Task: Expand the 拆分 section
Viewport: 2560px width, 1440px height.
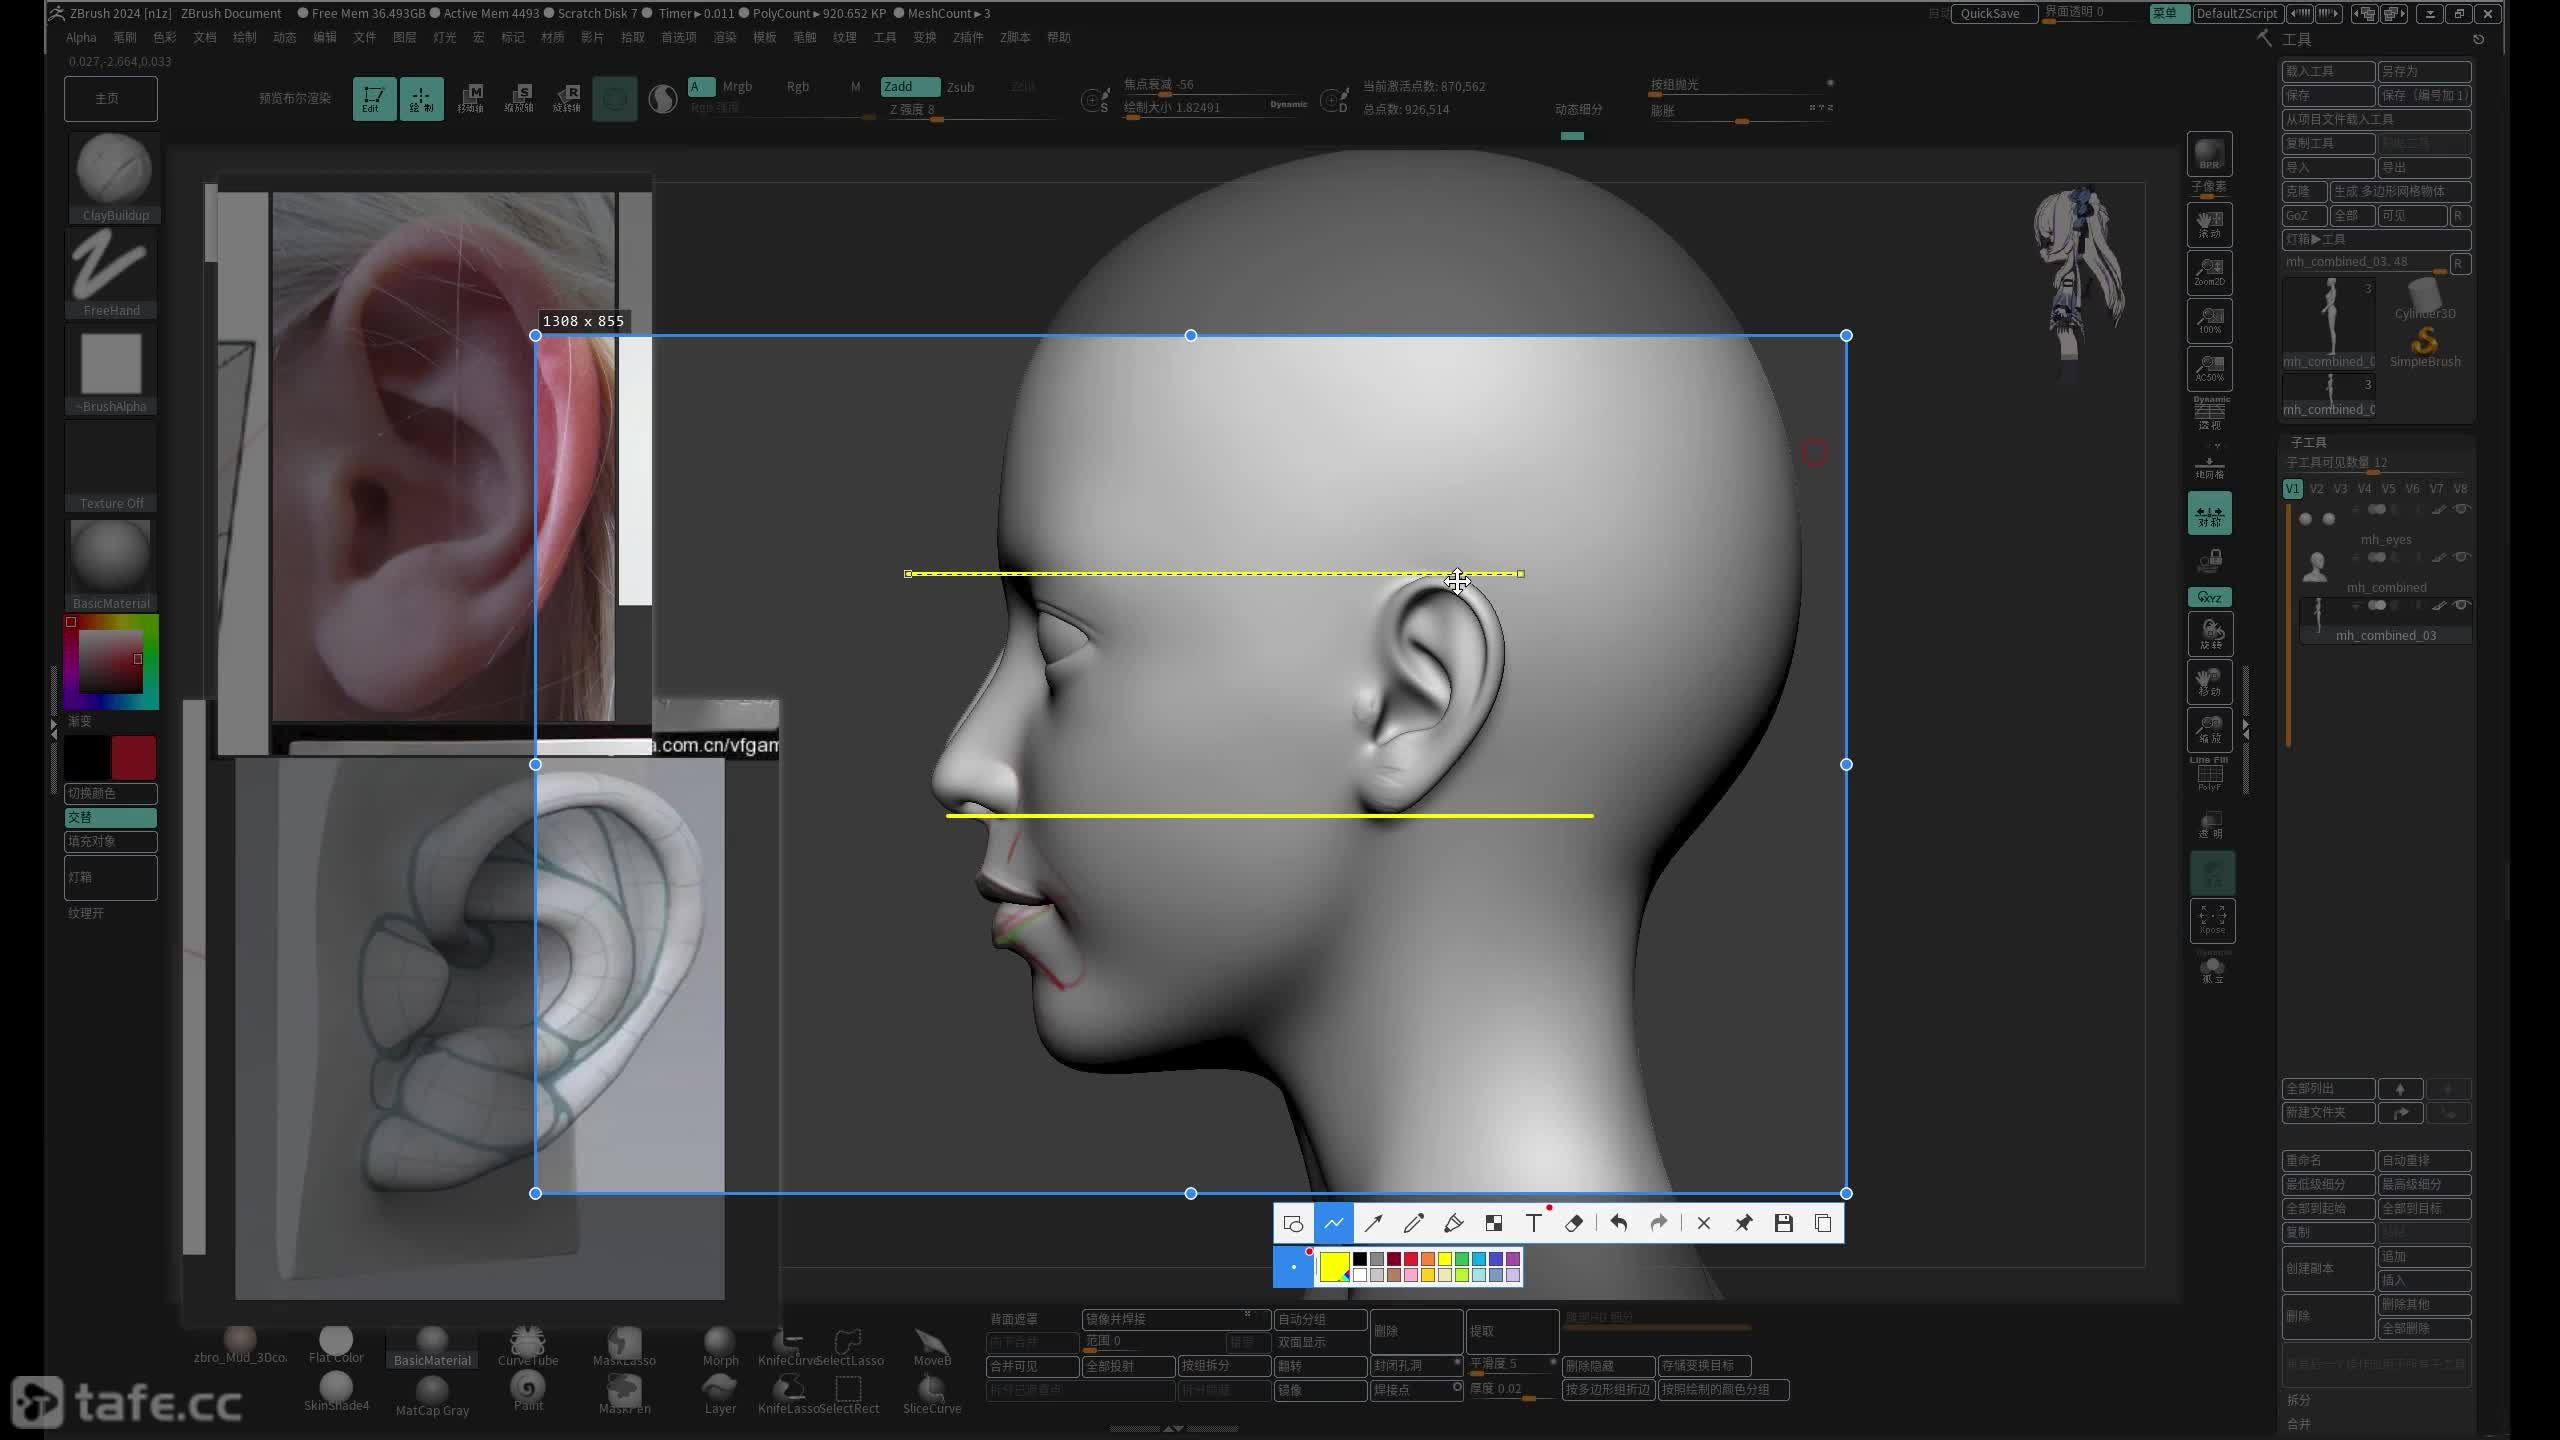Action: [2298, 1400]
